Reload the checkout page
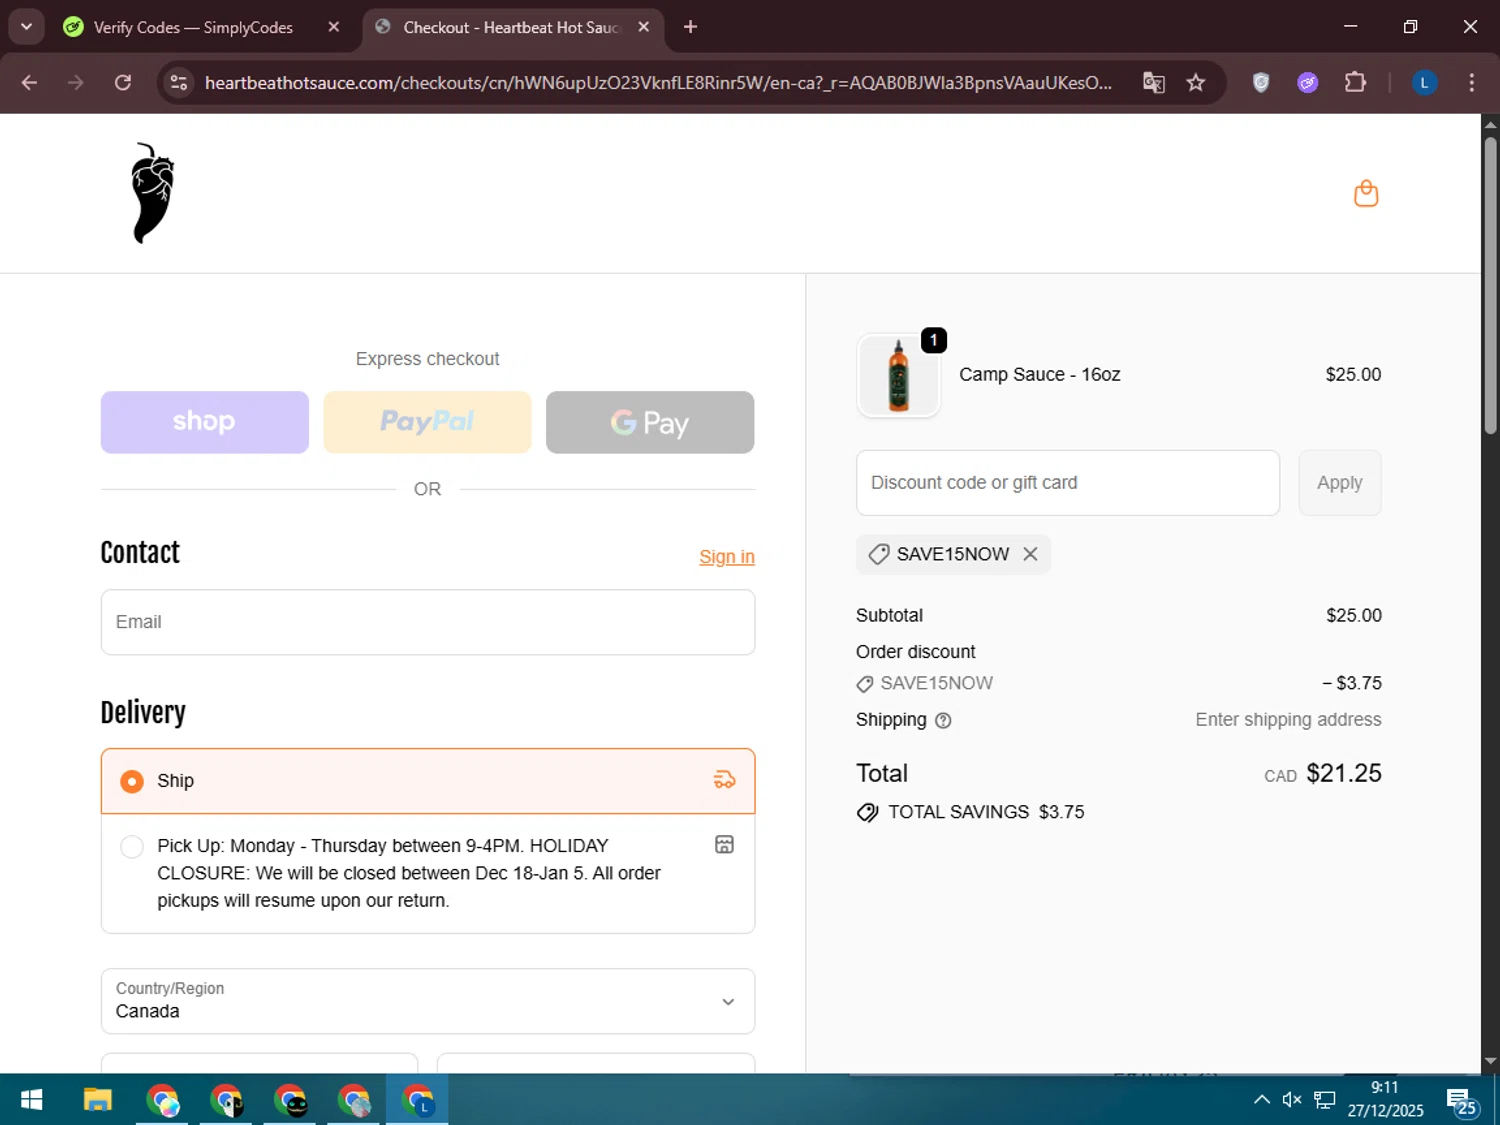The width and height of the screenshot is (1500, 1125). coord(123,83)
